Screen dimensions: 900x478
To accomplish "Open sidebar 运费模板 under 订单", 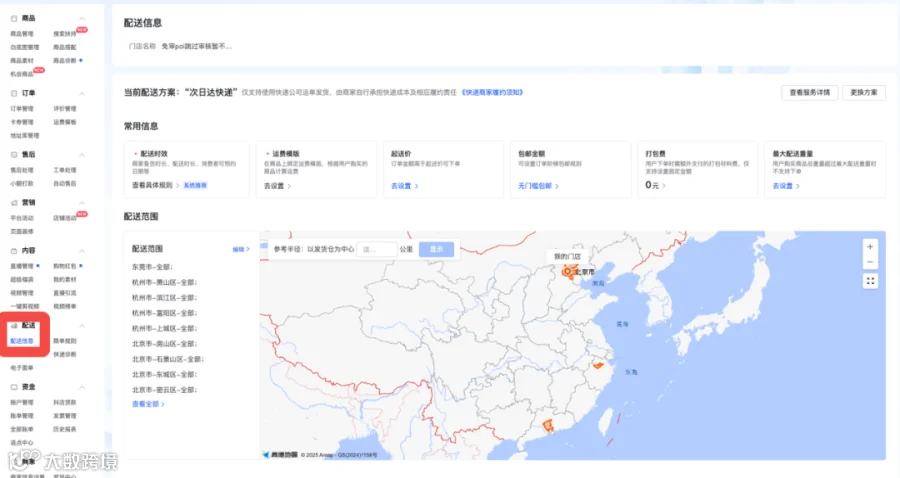I will pos(64,122).
